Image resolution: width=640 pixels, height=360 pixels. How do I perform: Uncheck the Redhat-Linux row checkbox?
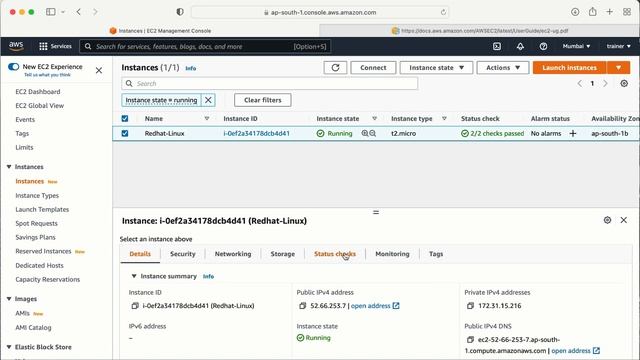pyautogui.click(x=125, y=133)
